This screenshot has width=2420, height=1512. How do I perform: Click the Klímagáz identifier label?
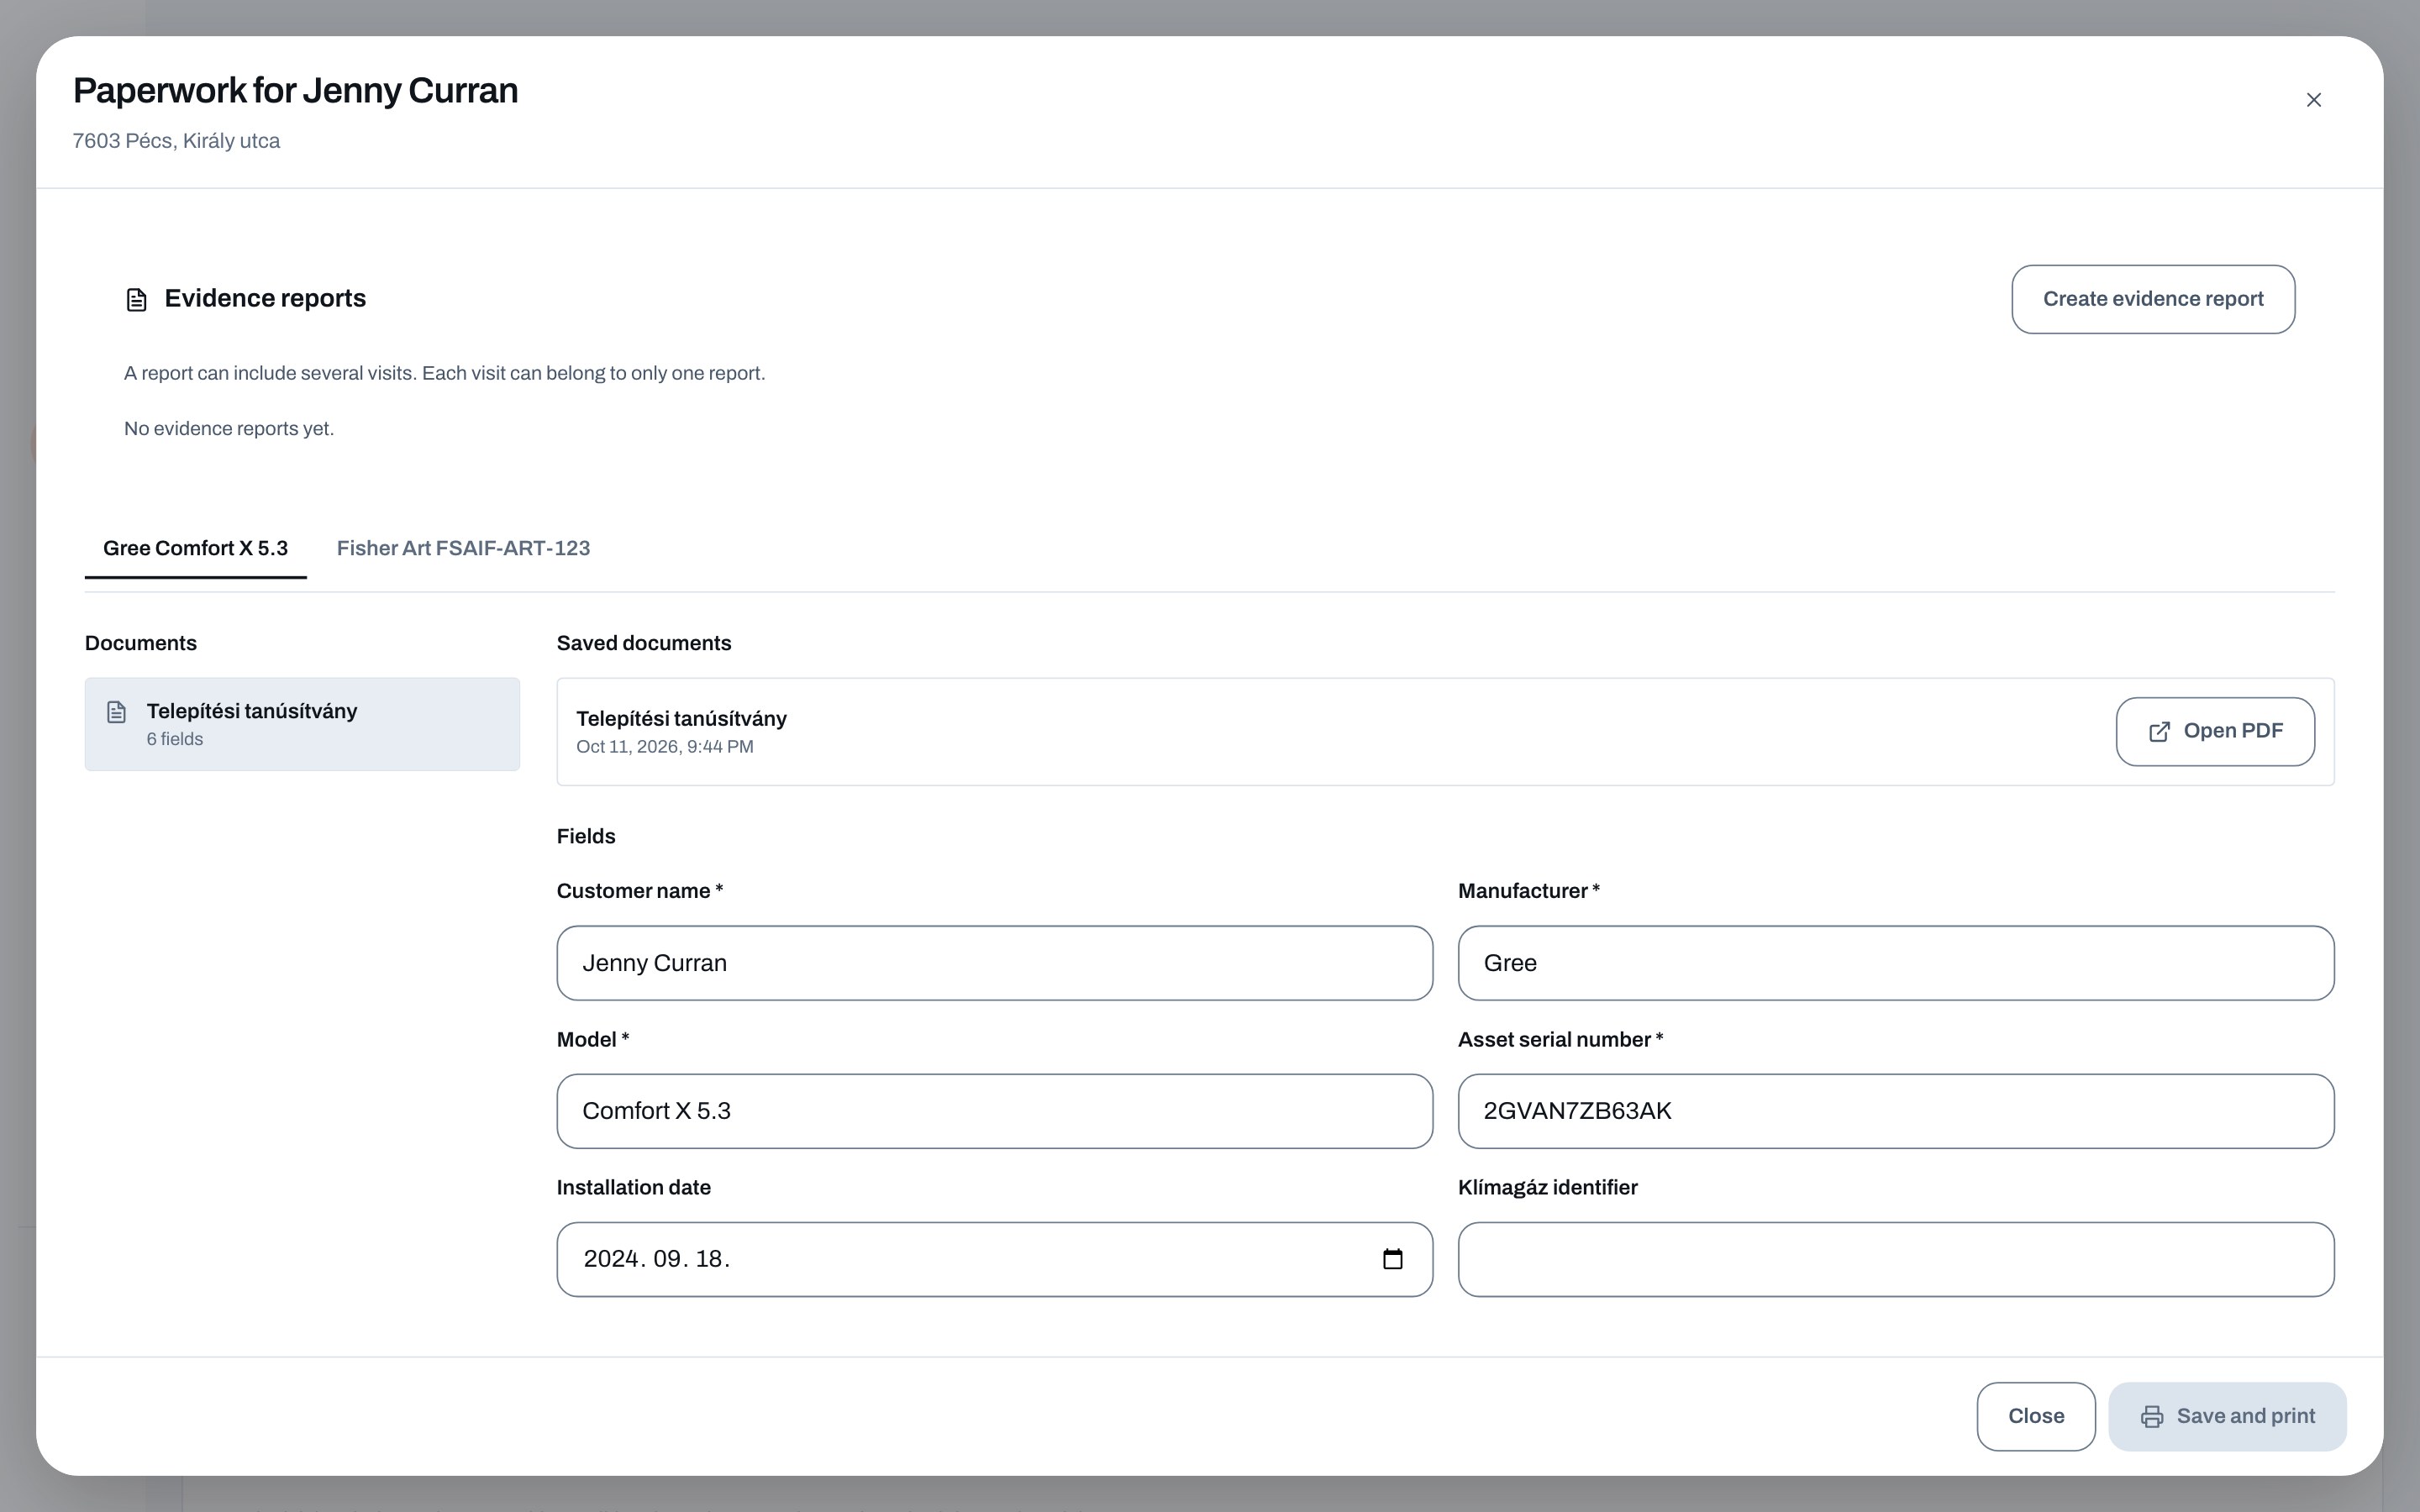click(x=1547, y=1187)
